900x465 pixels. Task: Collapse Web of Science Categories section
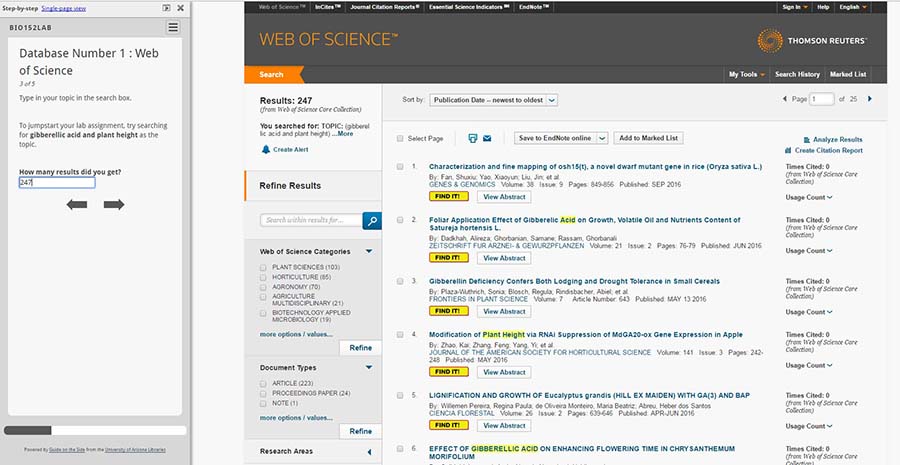369,251
